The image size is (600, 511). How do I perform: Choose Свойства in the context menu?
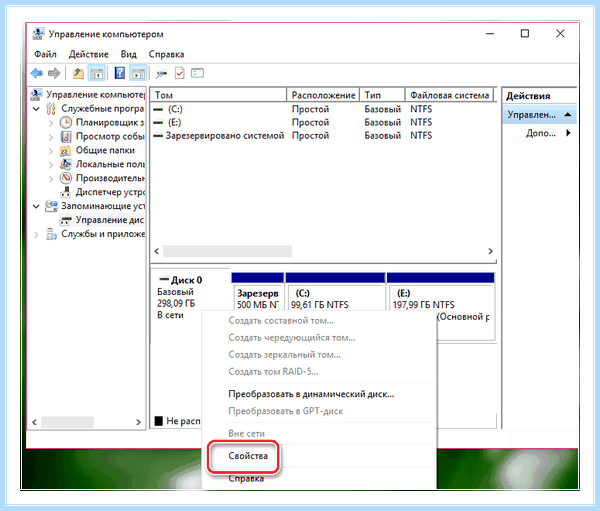coord(248,456)
